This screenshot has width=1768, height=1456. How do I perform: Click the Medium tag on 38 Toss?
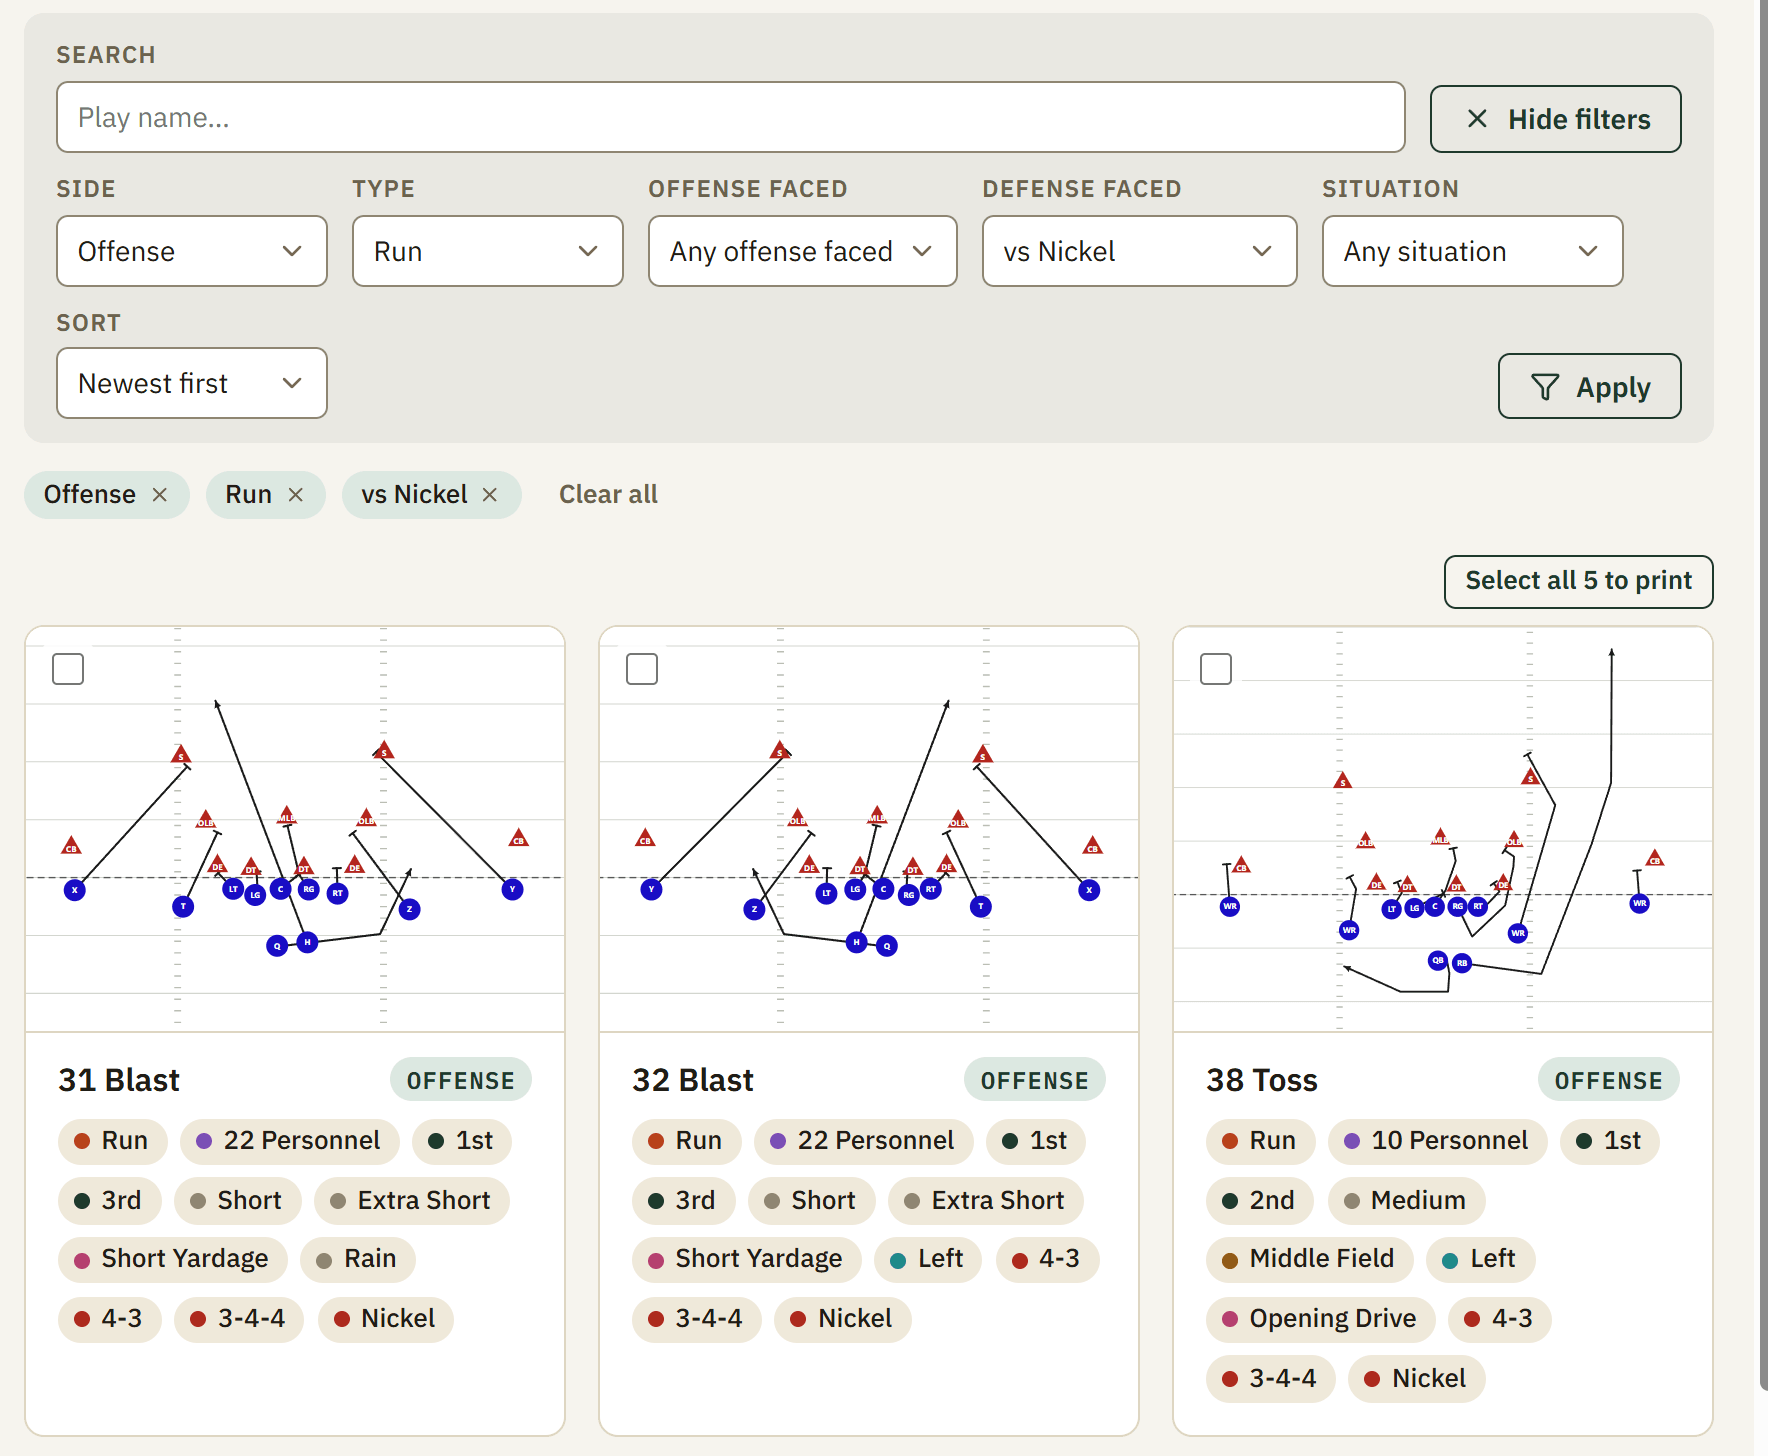(1406, 1201)
